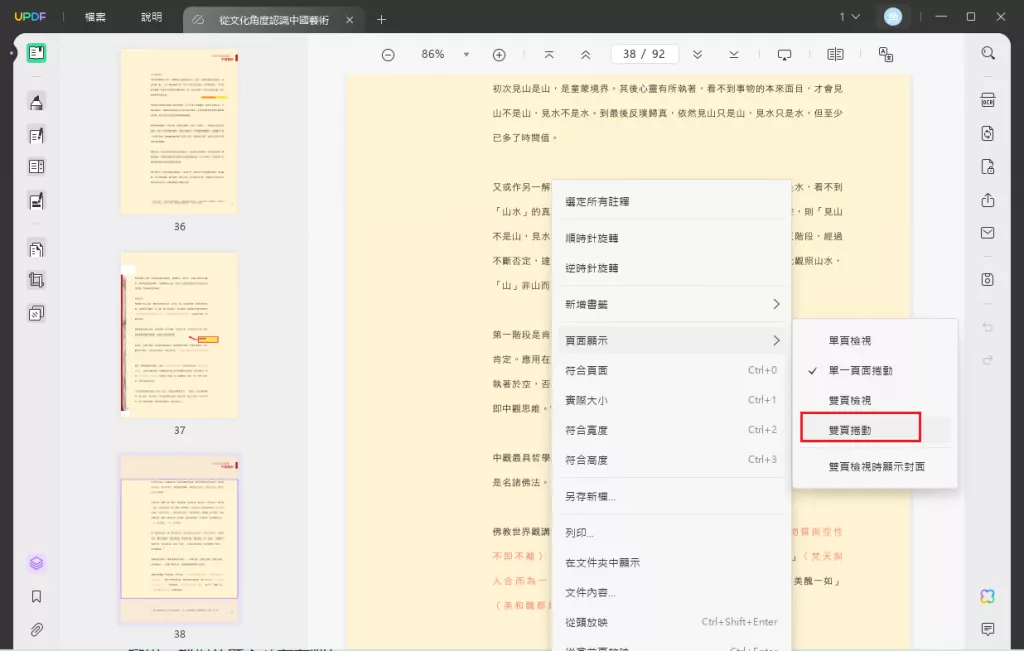This screenshot has height=651, width=1024.
Task: Run OCR text recognition
Action: [x=987, y=101]
